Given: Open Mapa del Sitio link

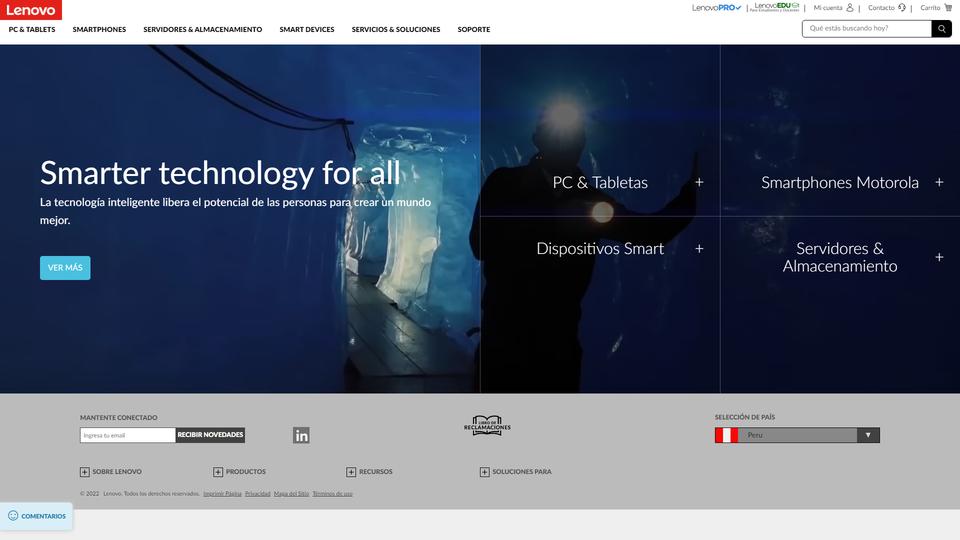Looking at the screenshot, I should click(291, 493).
